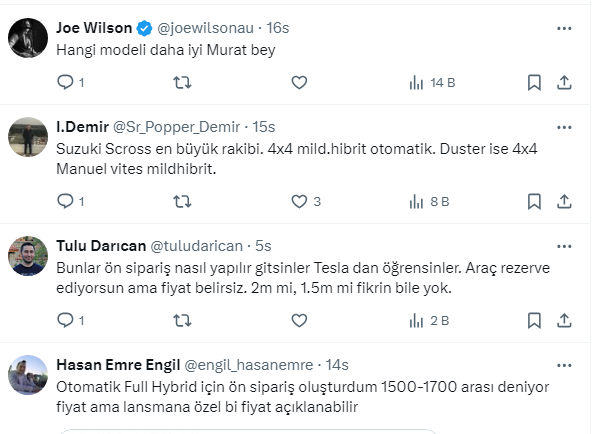Bookmark Joe Wilson's tweet

pos(534,83)
